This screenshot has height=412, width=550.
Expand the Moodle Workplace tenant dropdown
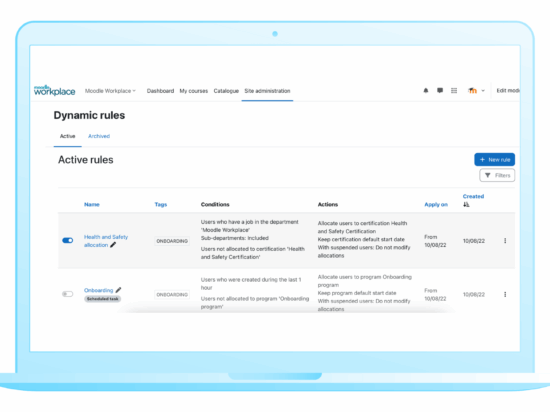point(110,91)
